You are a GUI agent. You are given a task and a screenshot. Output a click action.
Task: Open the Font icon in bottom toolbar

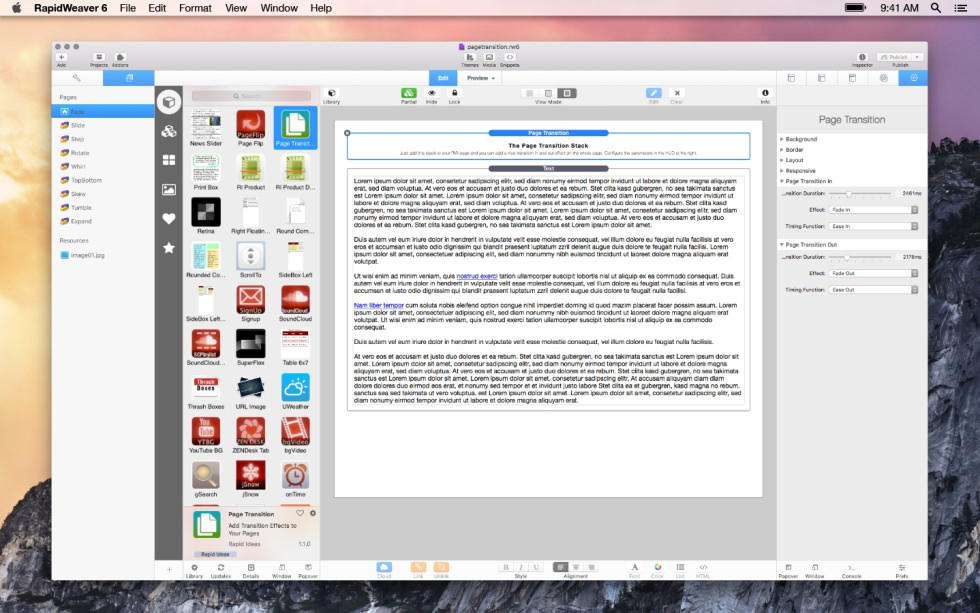click(x=634, y=567)
